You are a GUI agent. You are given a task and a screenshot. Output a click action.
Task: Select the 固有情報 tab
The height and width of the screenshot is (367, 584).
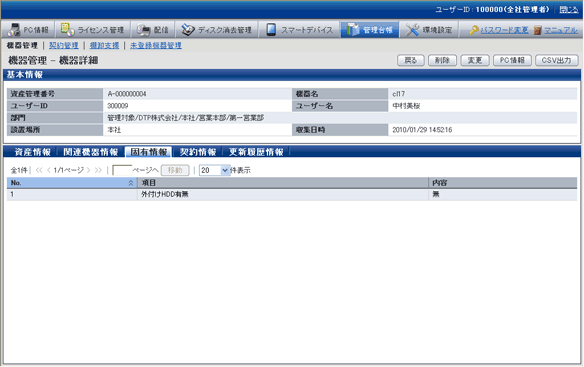(x=149, y=152)
